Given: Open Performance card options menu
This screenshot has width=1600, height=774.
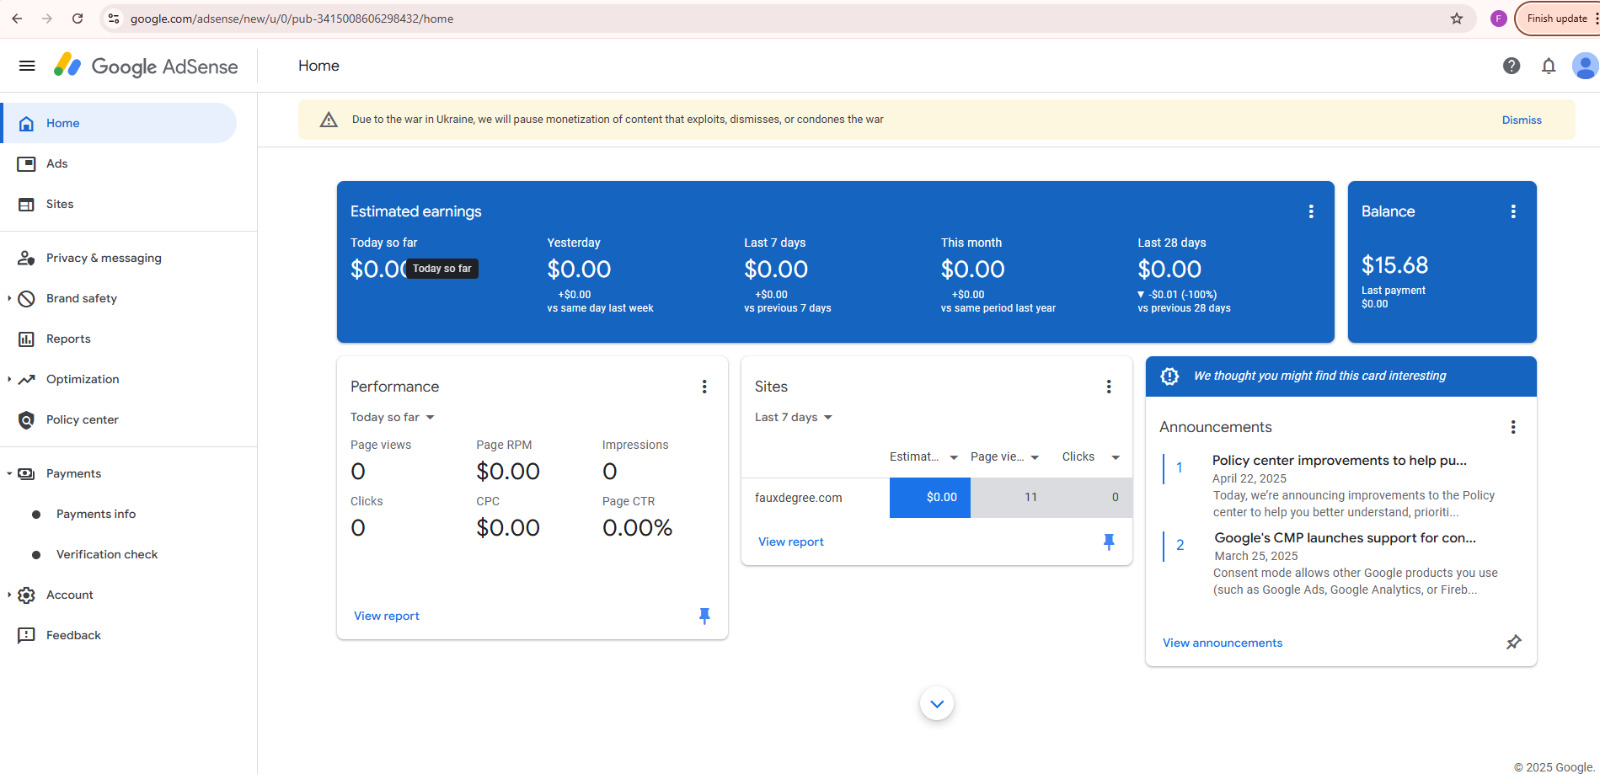Looking at the screenshot, I should [x=704, y=386].
